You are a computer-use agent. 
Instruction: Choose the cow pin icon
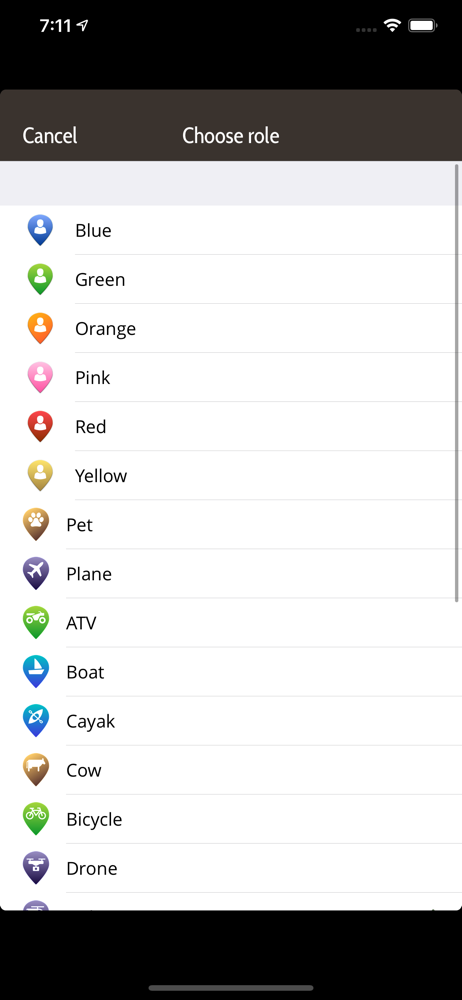coord(36,770)
